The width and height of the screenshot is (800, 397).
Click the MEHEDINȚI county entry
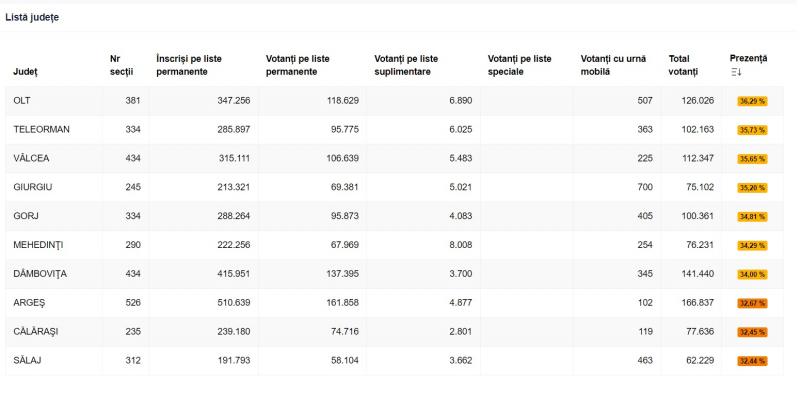coord(38,245)
